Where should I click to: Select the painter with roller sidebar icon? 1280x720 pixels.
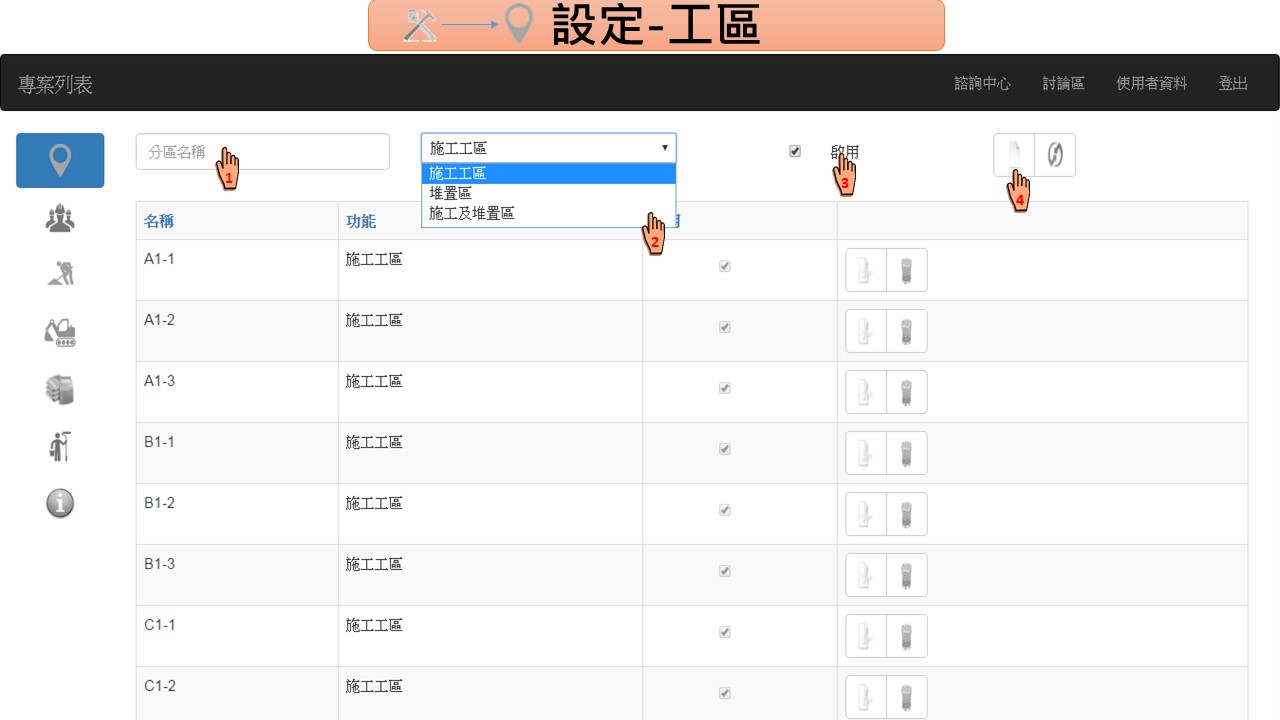click(x=60, y=446)
